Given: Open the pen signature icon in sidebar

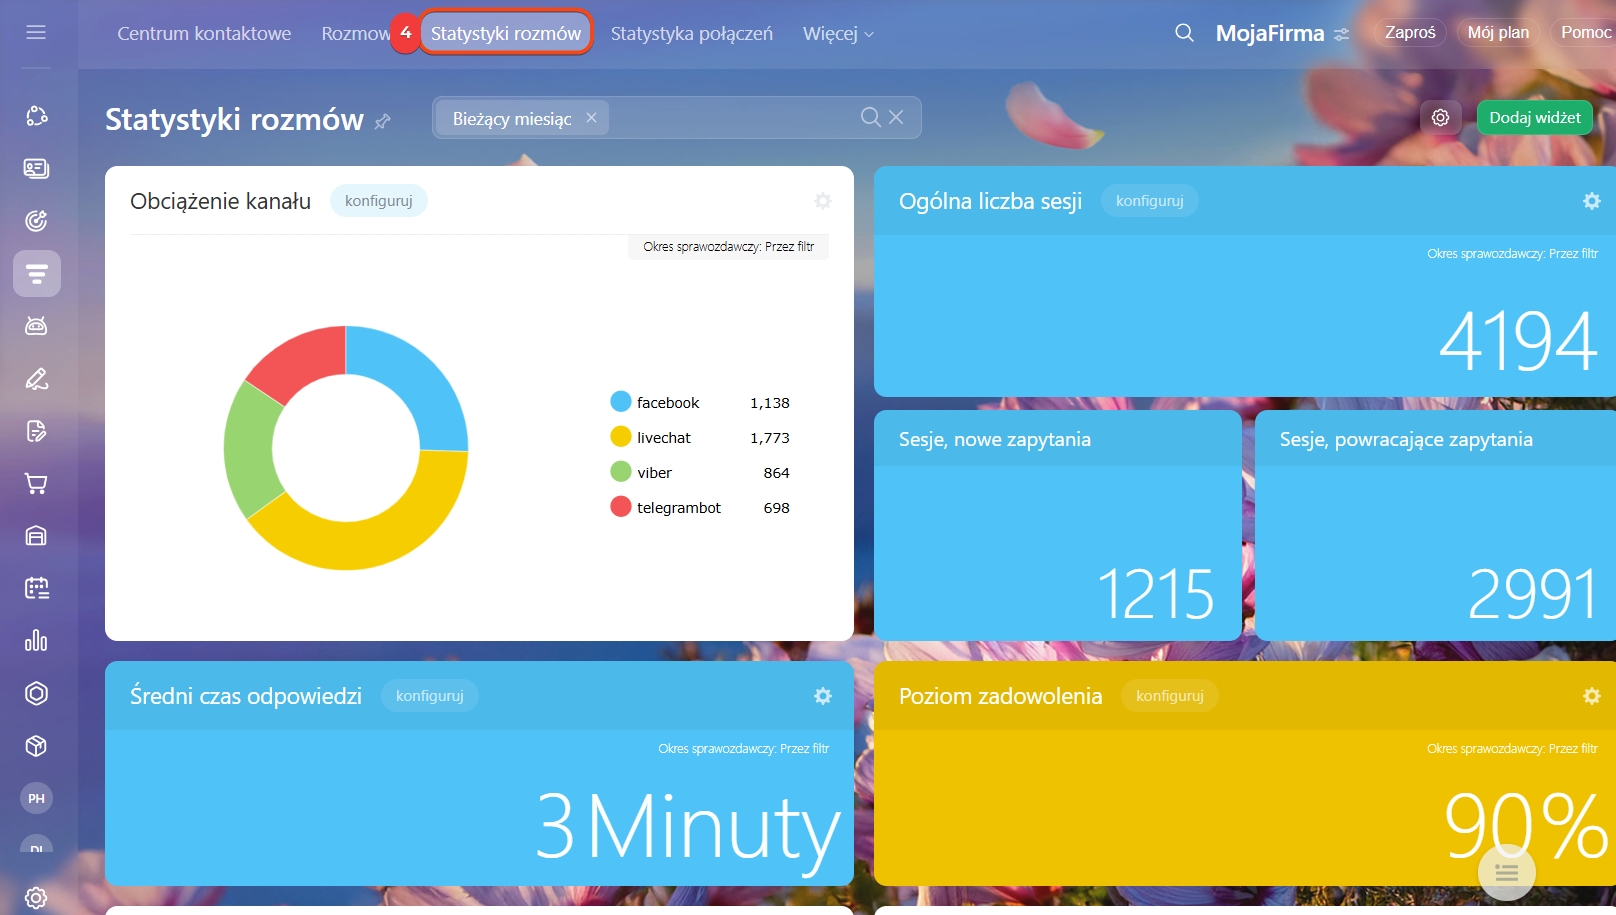Looking at the screenshot, I should (36, 379).
